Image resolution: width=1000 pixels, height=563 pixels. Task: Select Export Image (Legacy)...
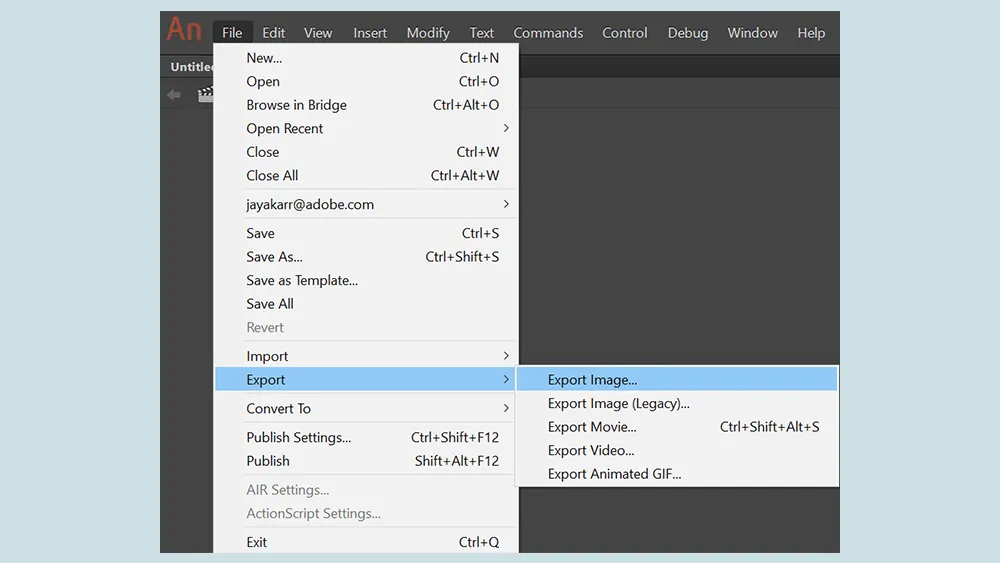677,404
